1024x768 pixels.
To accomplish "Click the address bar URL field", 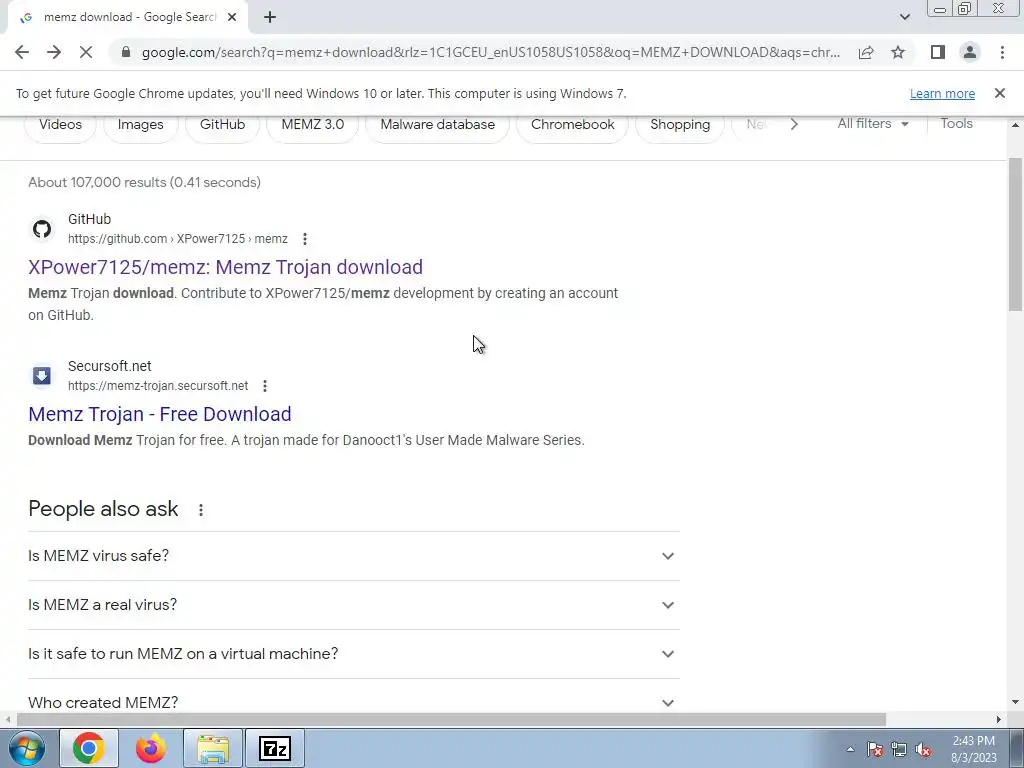I will coord(490,52).
